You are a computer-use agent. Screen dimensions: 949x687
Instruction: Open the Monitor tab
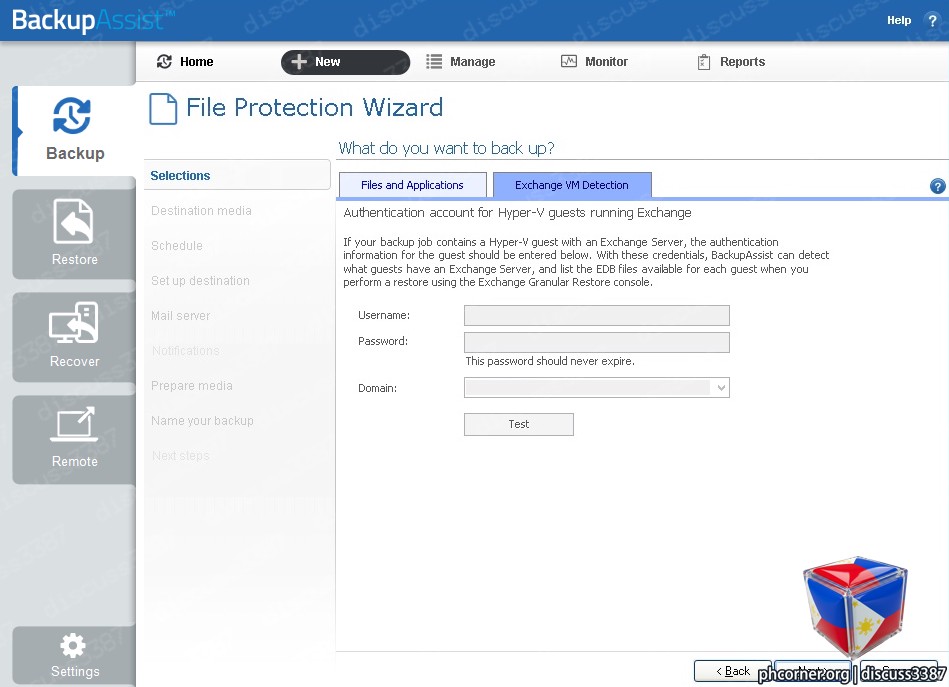594,62
